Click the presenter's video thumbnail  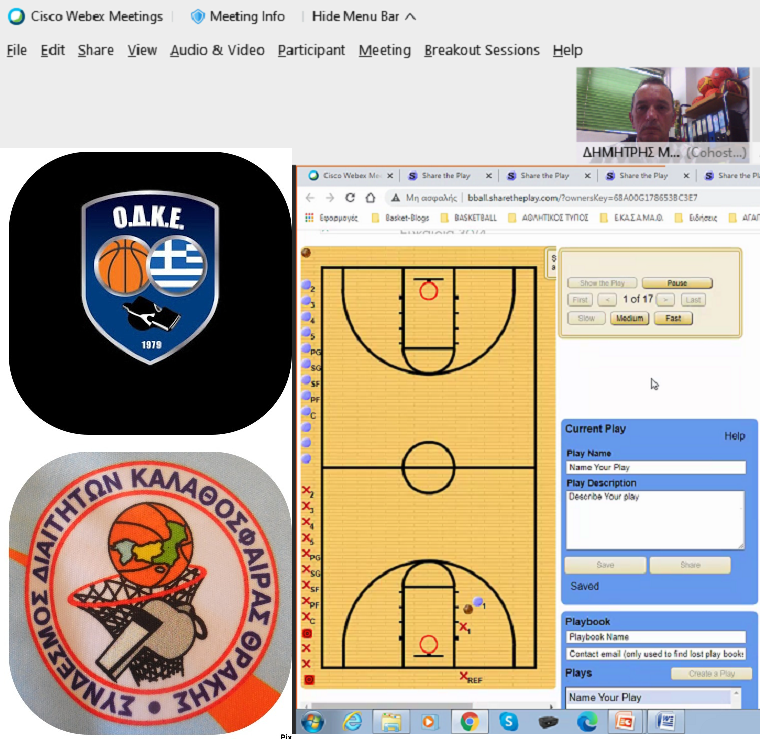(662, 114)
